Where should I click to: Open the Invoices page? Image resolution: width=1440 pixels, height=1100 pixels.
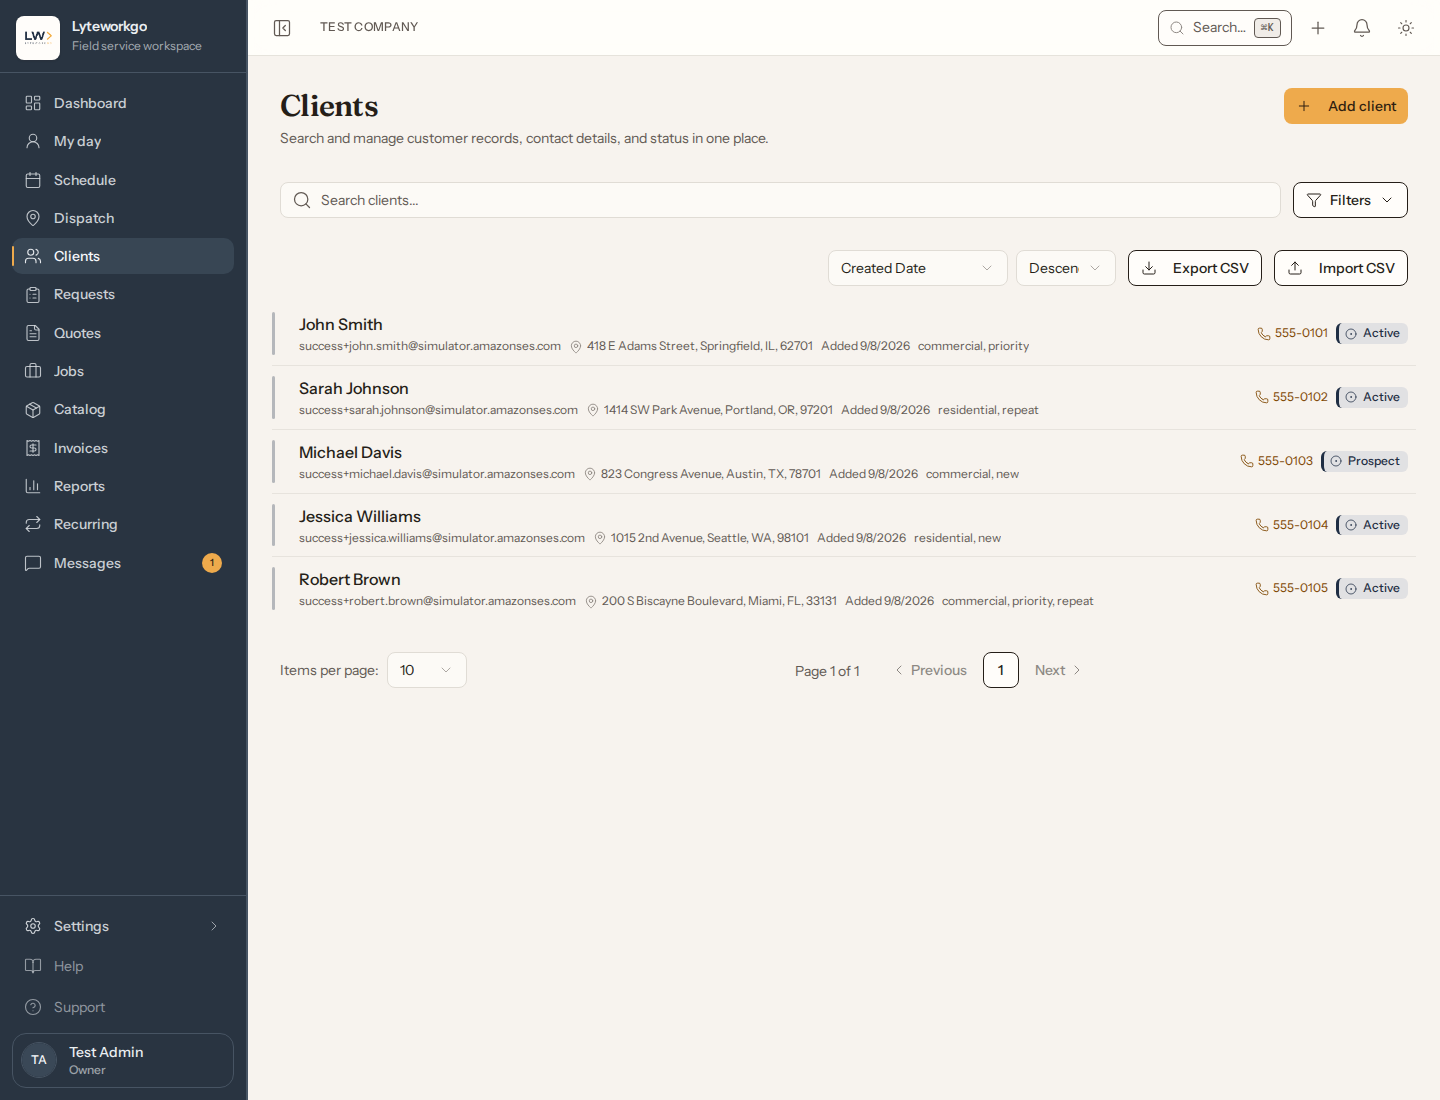coord(123,448)
